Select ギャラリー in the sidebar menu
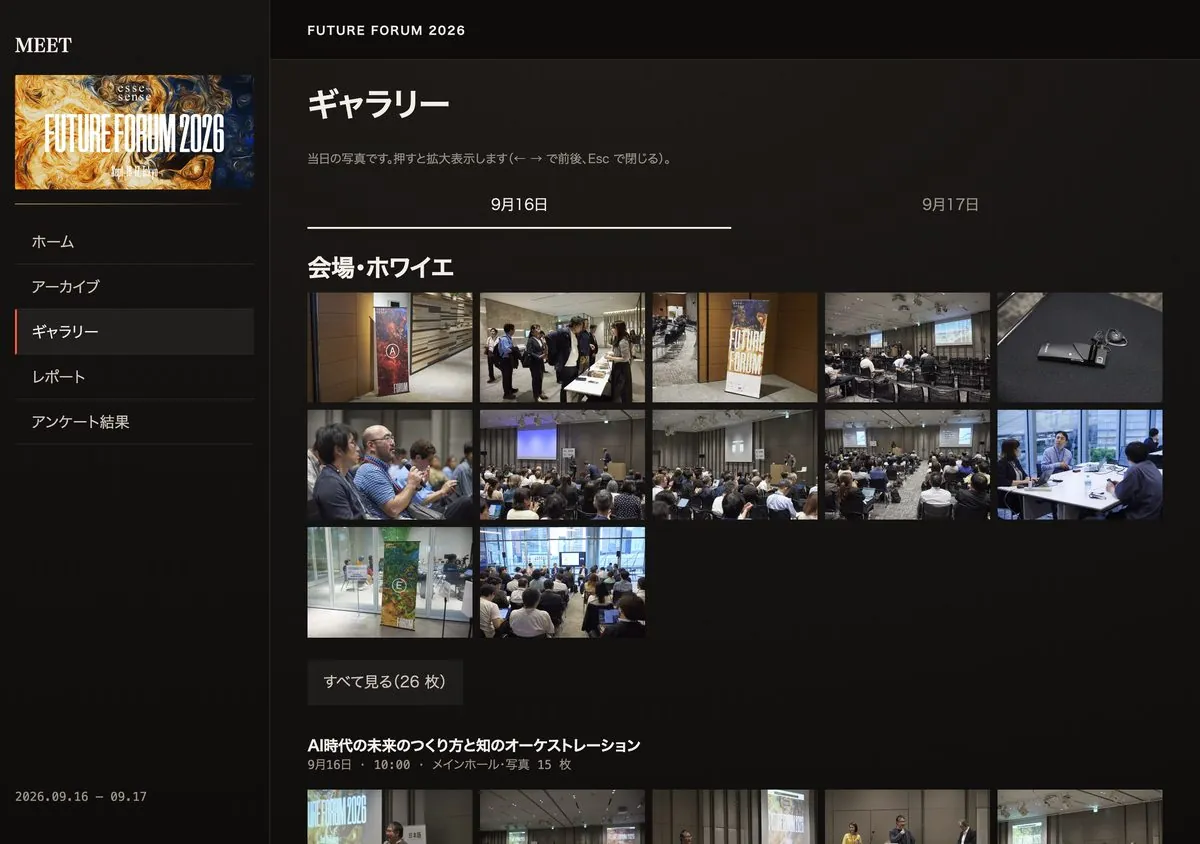Screen dimensions: 1200x844 [x=134, y=332]
